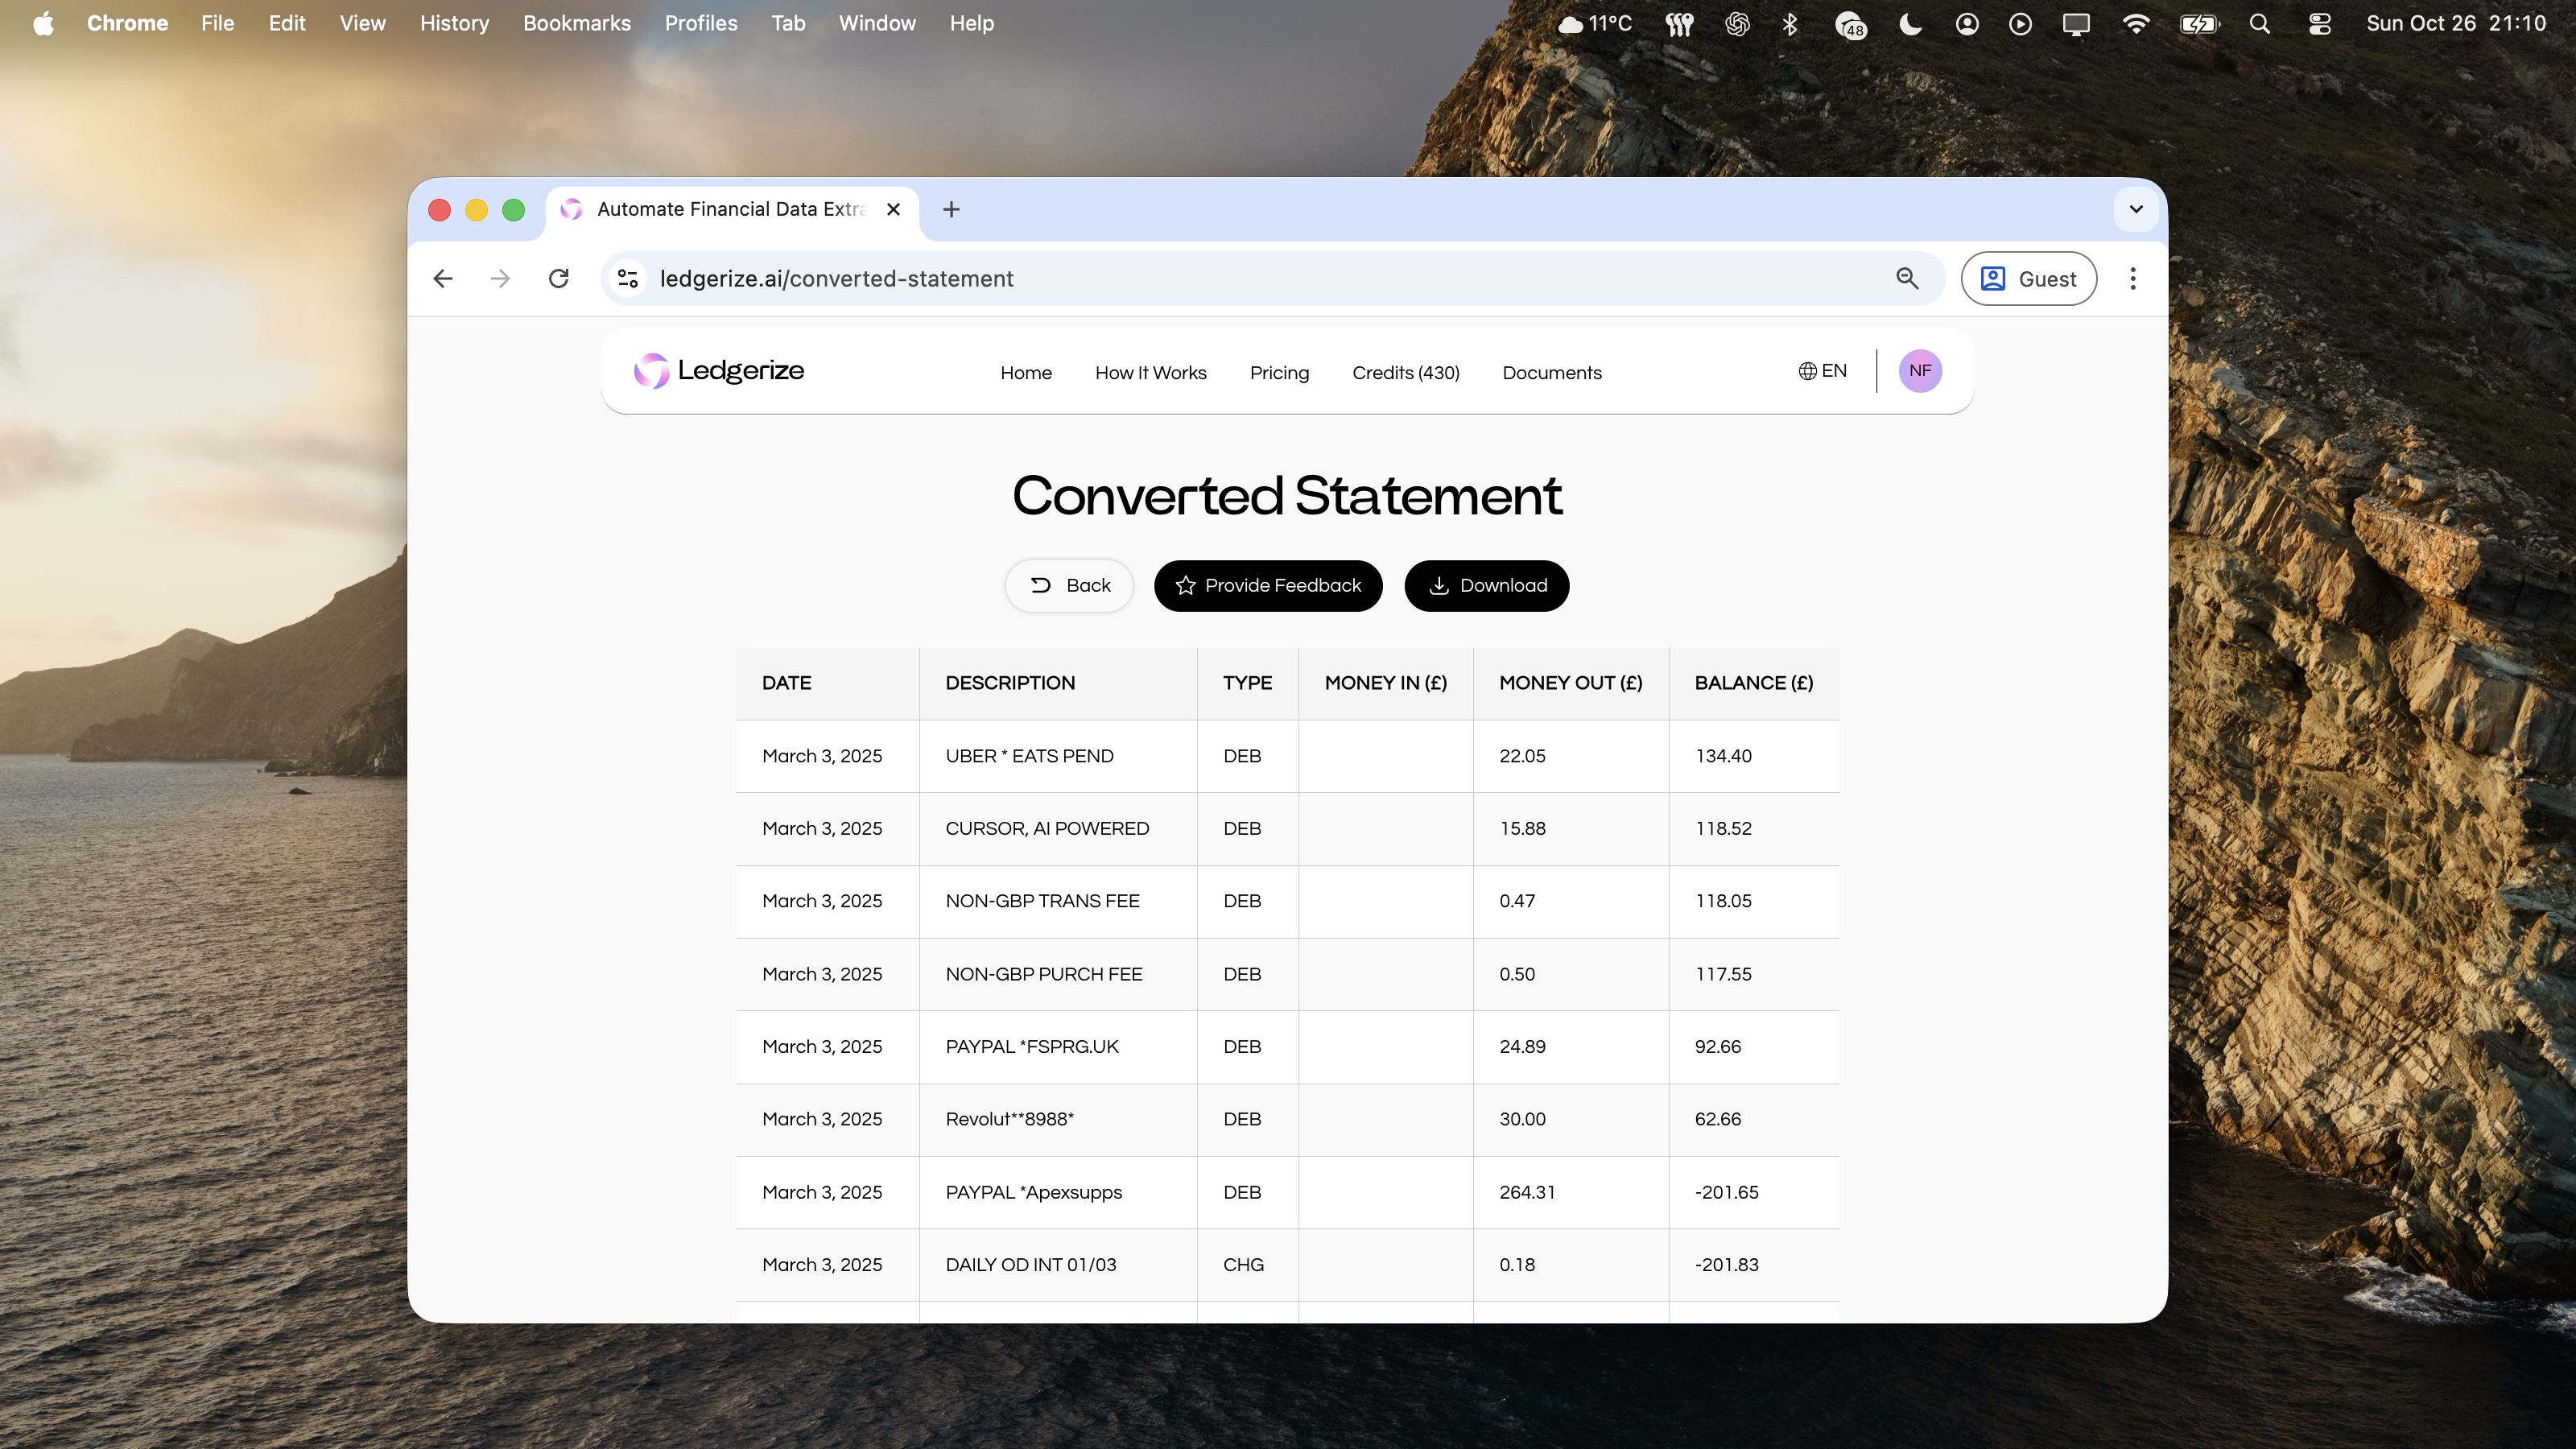The height and width of the screenshot is (1449, 2576).
Task: Open the EN language selector
Action: point(1822,371)
